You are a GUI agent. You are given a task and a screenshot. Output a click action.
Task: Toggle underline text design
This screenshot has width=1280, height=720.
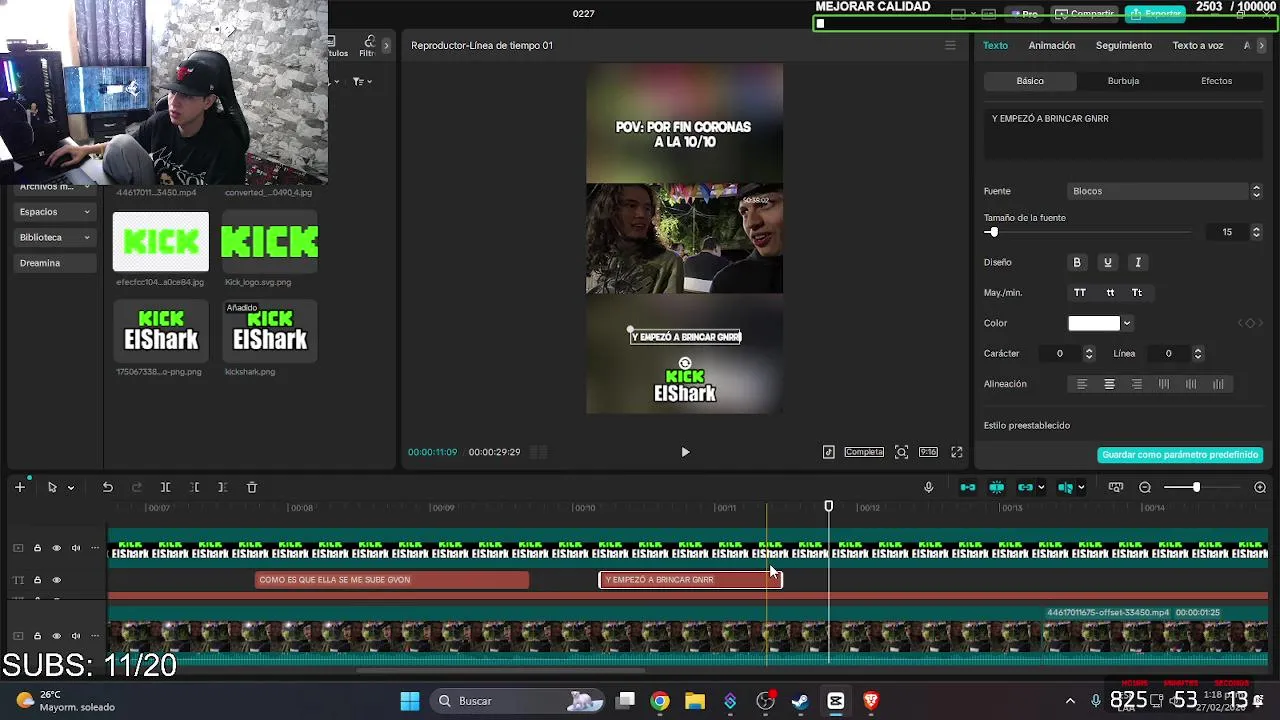(1107, 262)
